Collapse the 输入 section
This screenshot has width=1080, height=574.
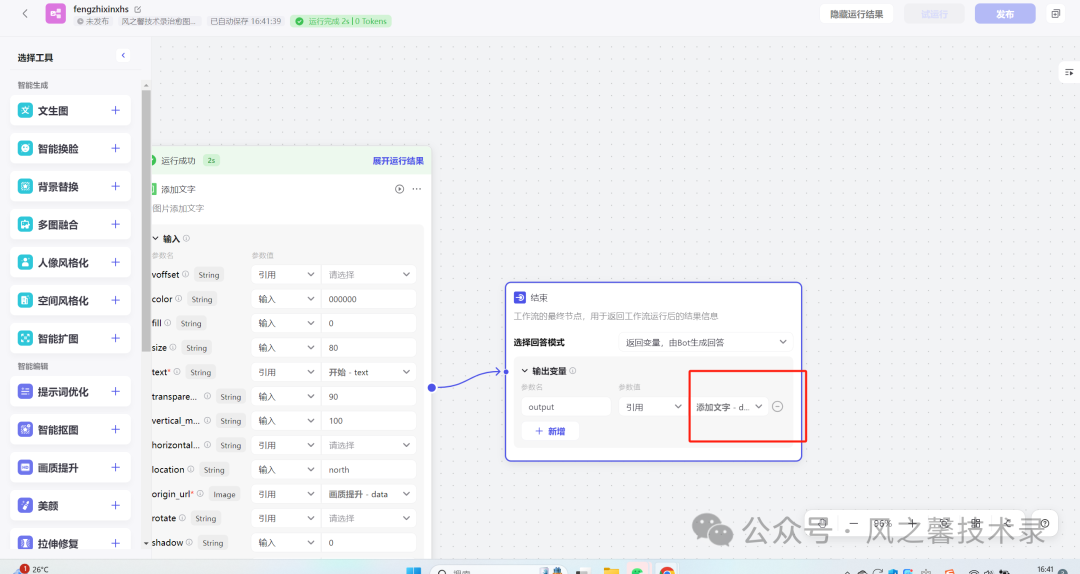point(156,238)
